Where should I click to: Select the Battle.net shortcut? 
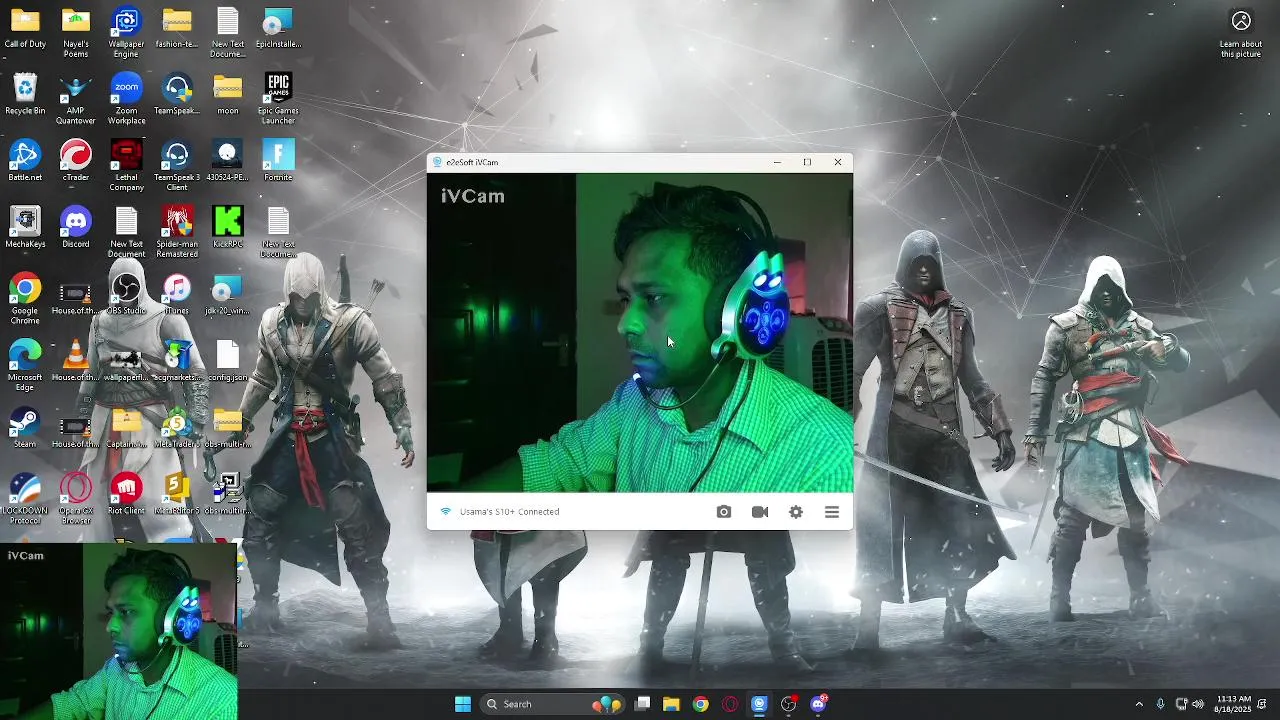(25, 162)
